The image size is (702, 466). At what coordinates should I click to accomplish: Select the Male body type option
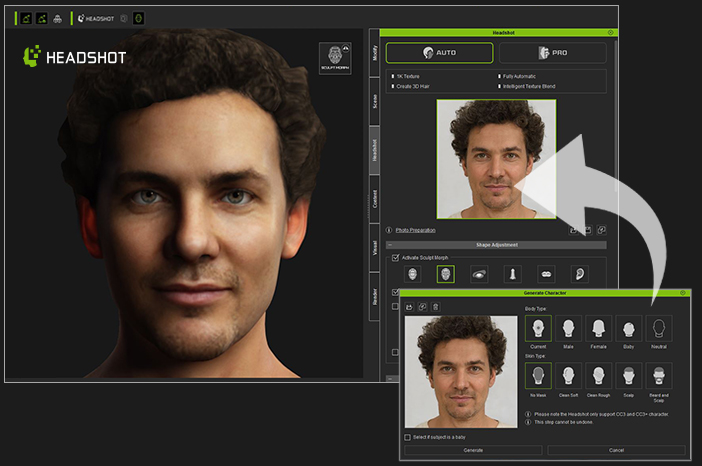(568, 329)
